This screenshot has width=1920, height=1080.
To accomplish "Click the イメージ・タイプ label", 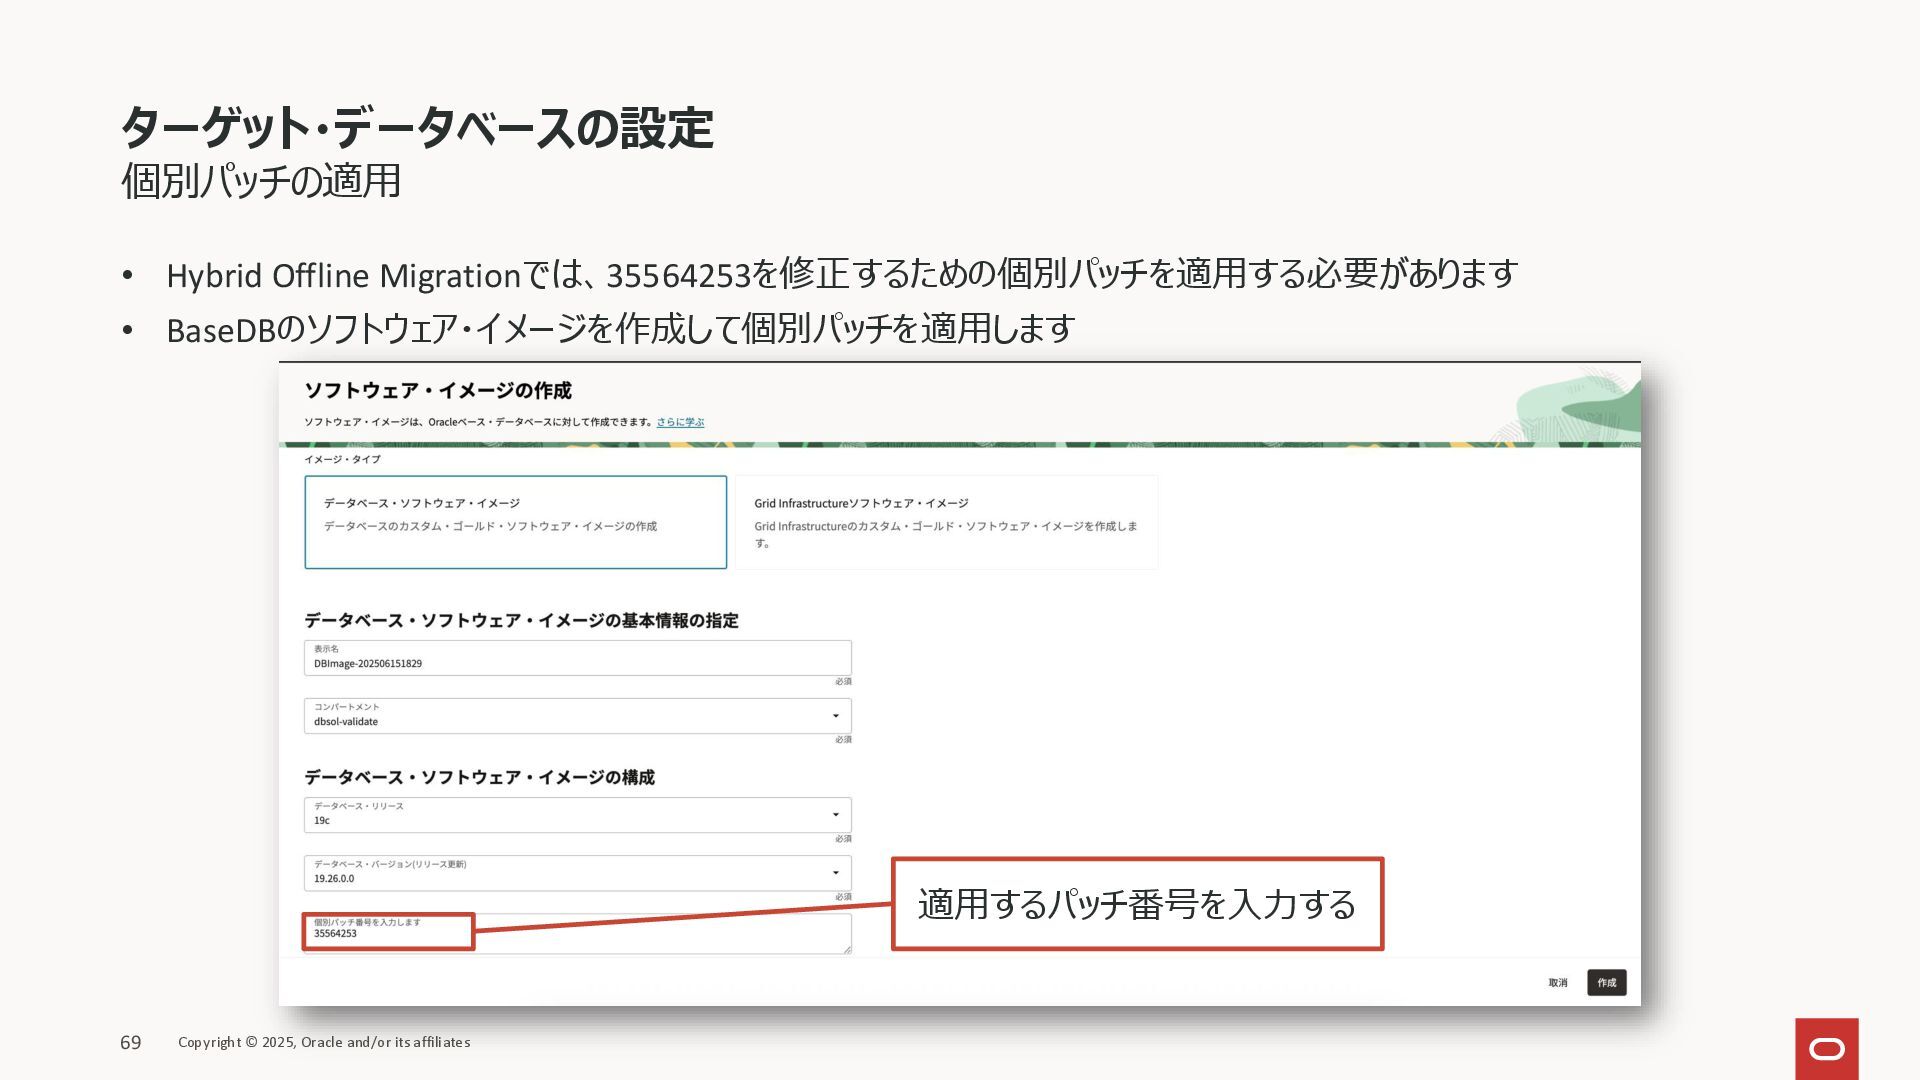I will (342, 459).
